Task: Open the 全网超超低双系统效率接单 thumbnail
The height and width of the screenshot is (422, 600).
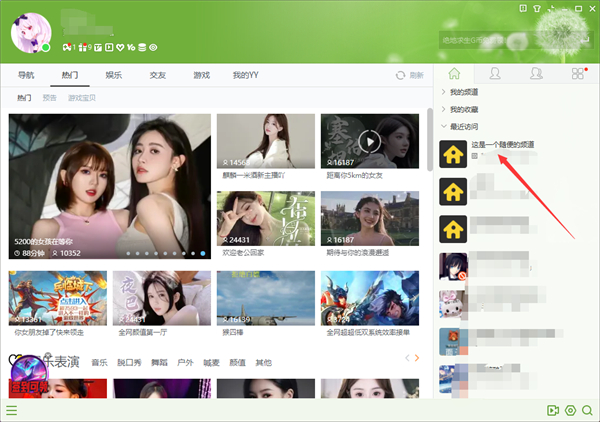Action: (x=370, y=298)
